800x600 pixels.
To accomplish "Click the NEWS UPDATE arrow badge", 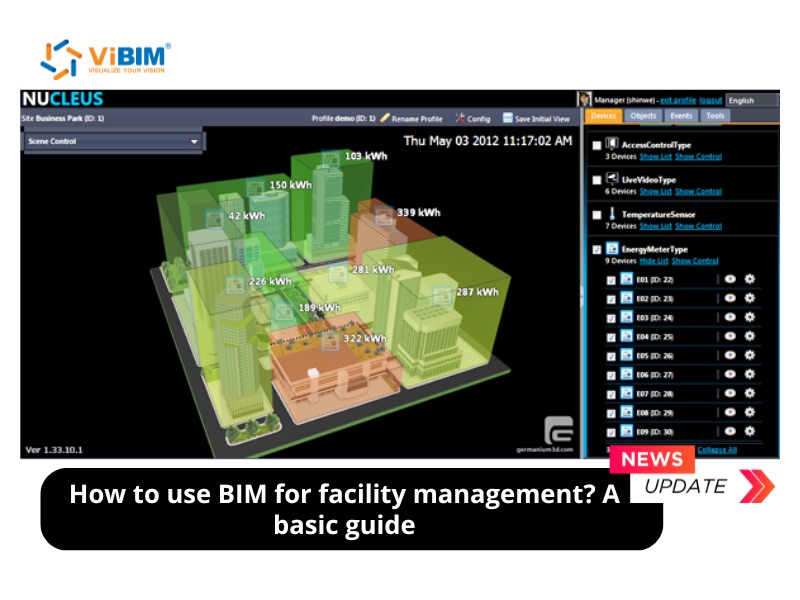I will (757, 486).
